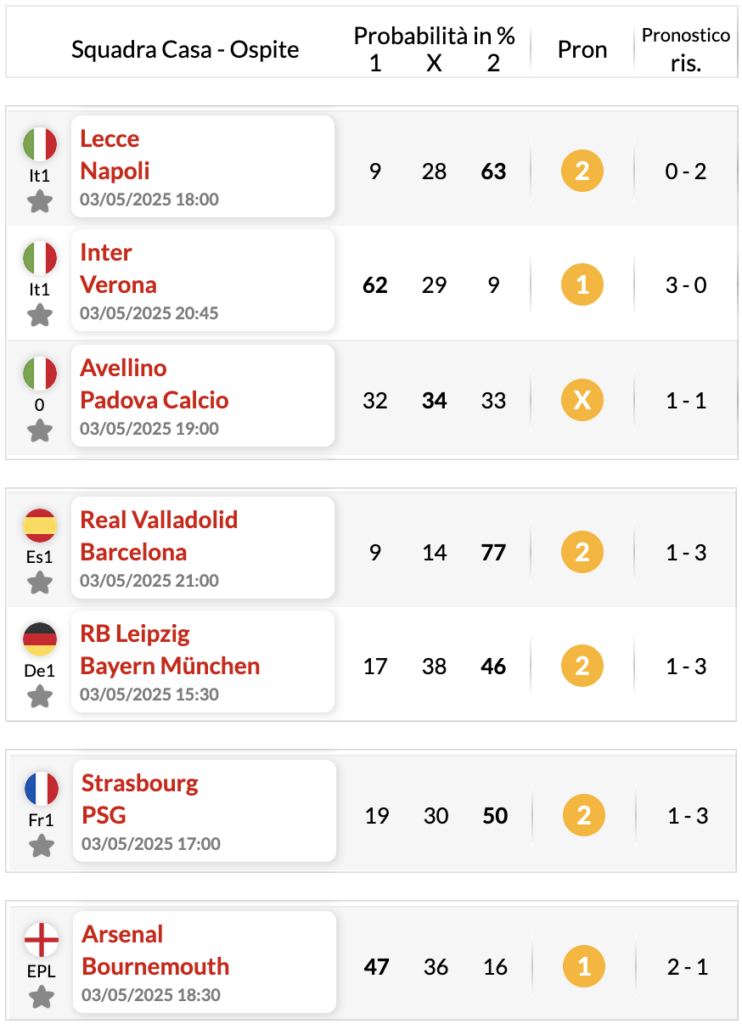The height and width of the screenshot is (1024, 742).
Task: Click the German flag De1 league icon
Action: coord(40,639)
